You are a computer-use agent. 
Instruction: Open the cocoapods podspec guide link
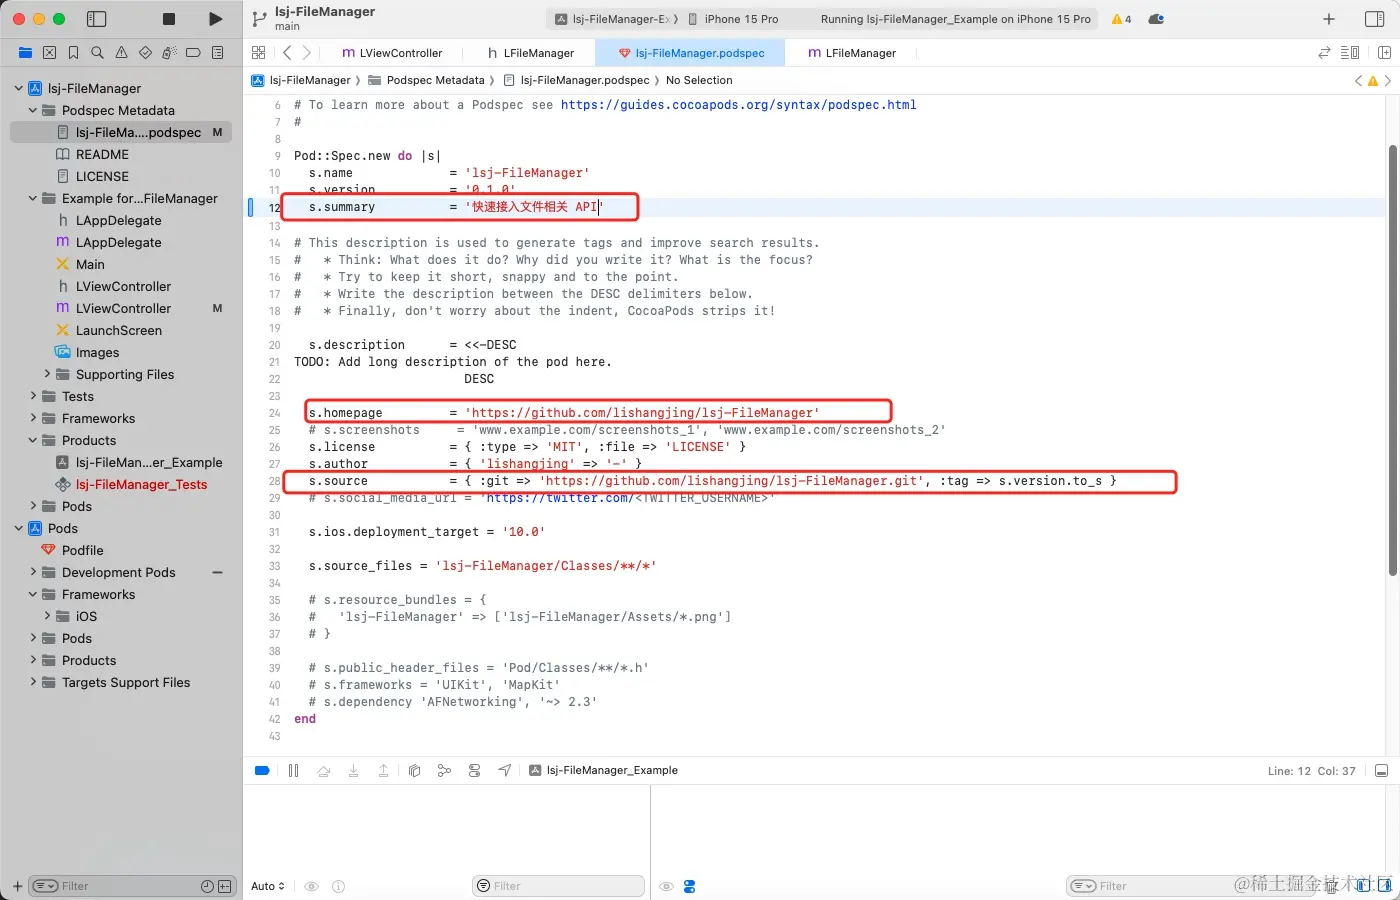pyautogui.click(x=738, y=104)
